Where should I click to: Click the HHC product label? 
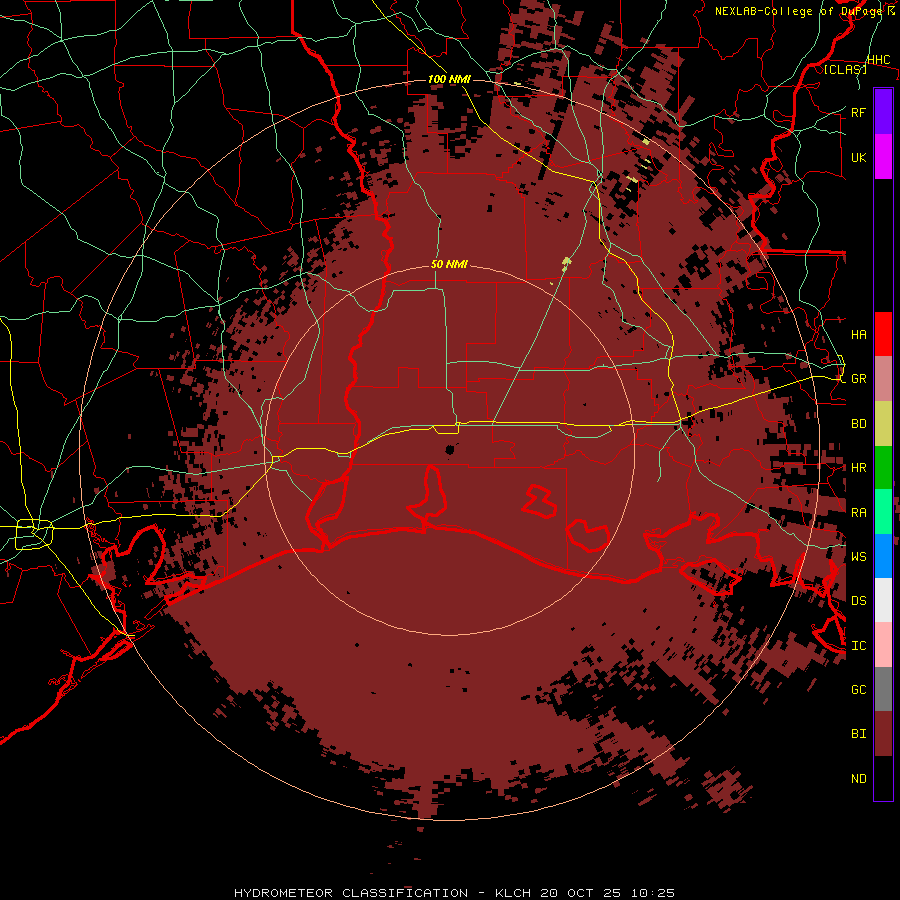coord(878,60)
